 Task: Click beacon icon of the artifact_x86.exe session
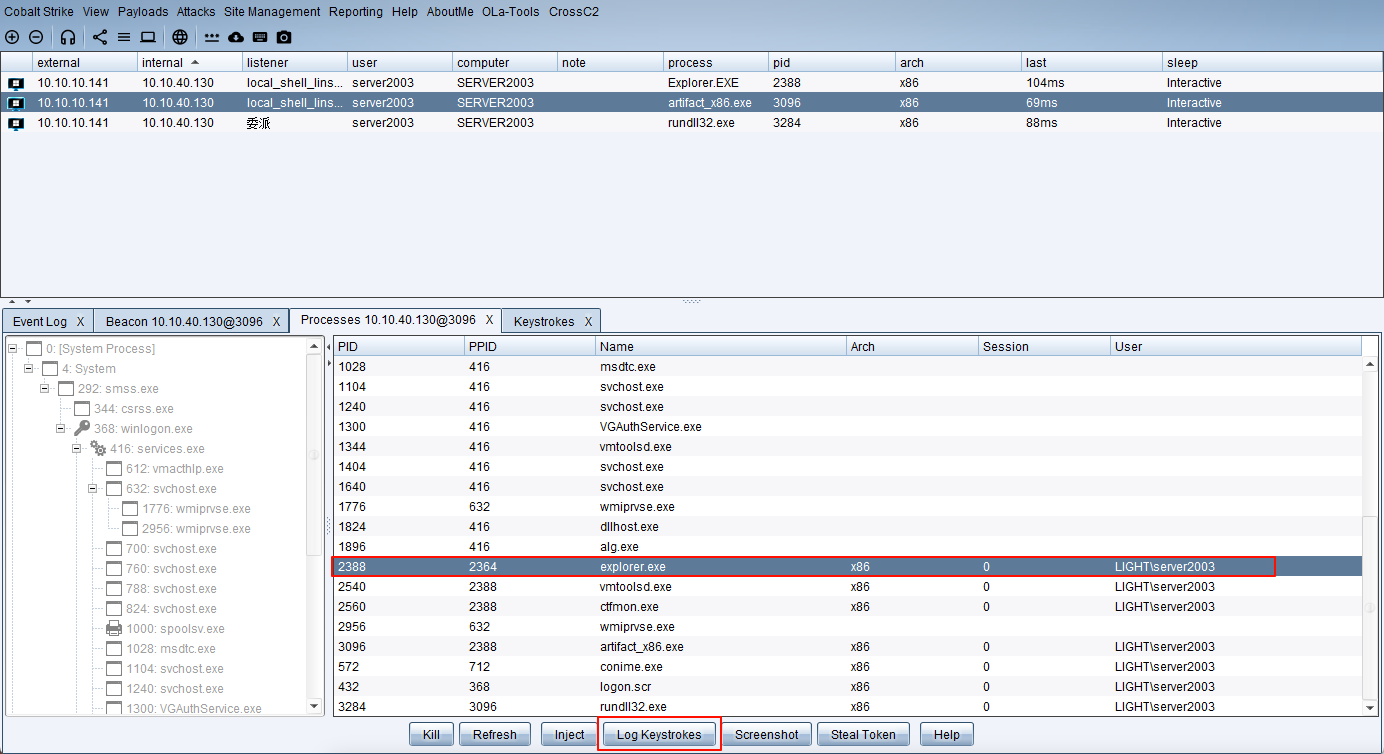click(x=16, y=103)
